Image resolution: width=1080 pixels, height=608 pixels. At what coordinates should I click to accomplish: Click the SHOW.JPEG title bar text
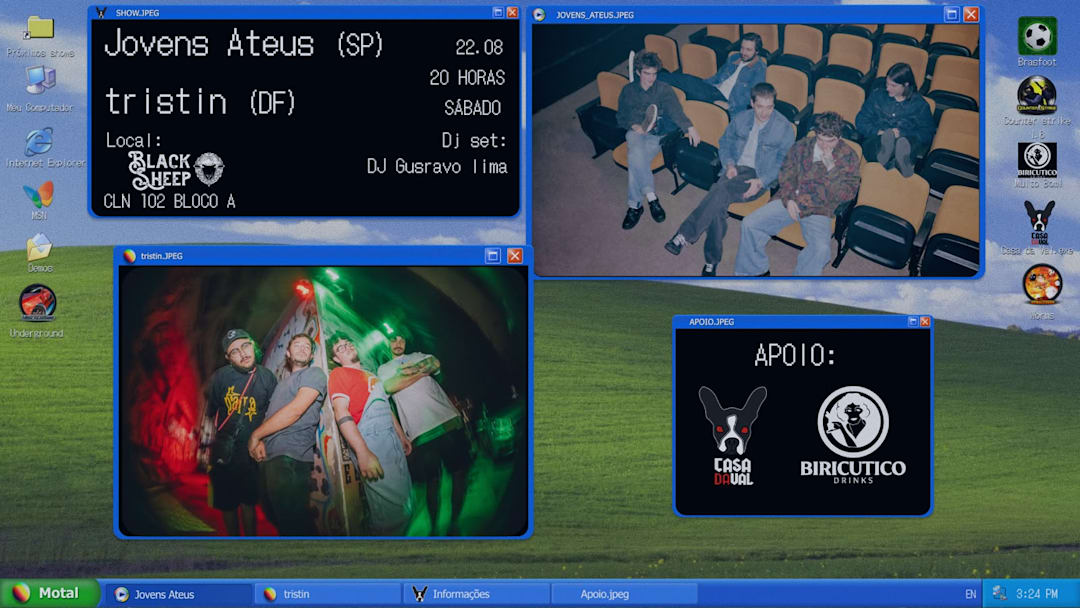tap(138, 13)
